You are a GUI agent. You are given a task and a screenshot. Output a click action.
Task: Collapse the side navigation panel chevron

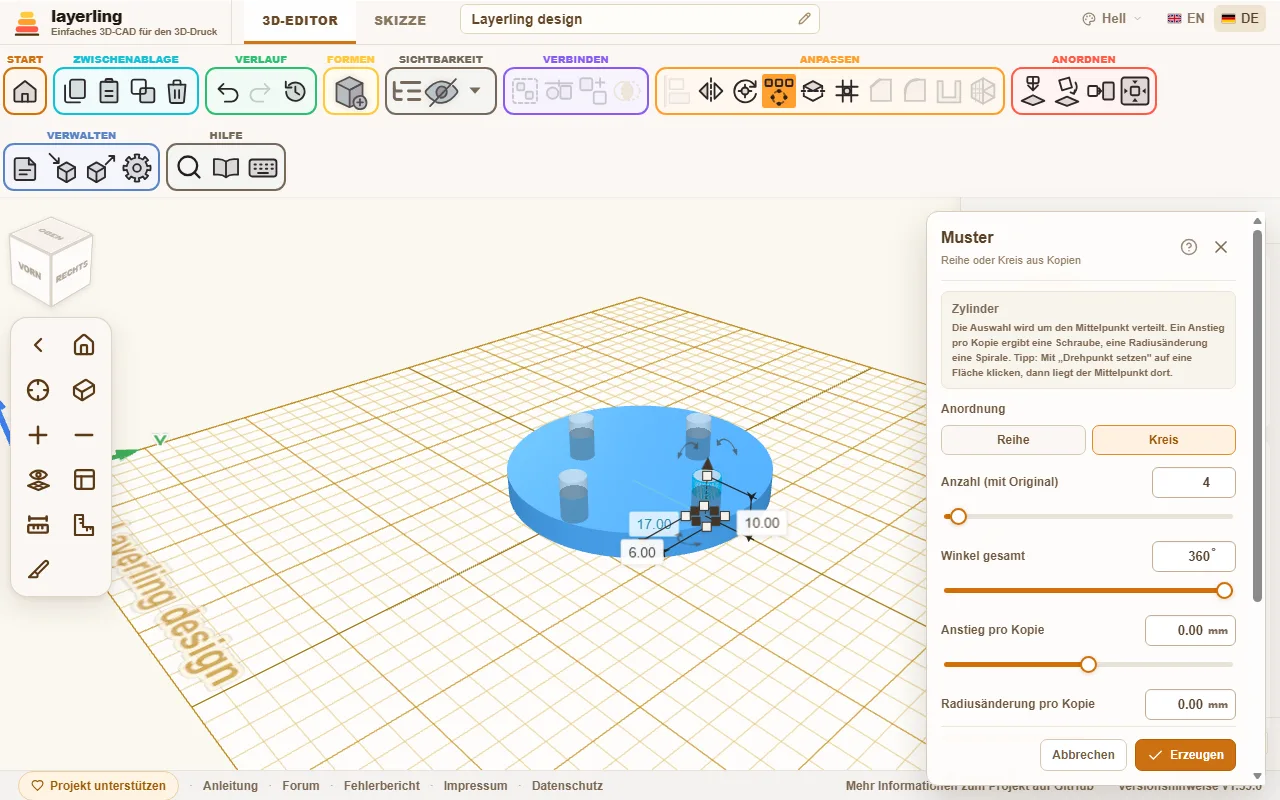(x=38, y=345)
